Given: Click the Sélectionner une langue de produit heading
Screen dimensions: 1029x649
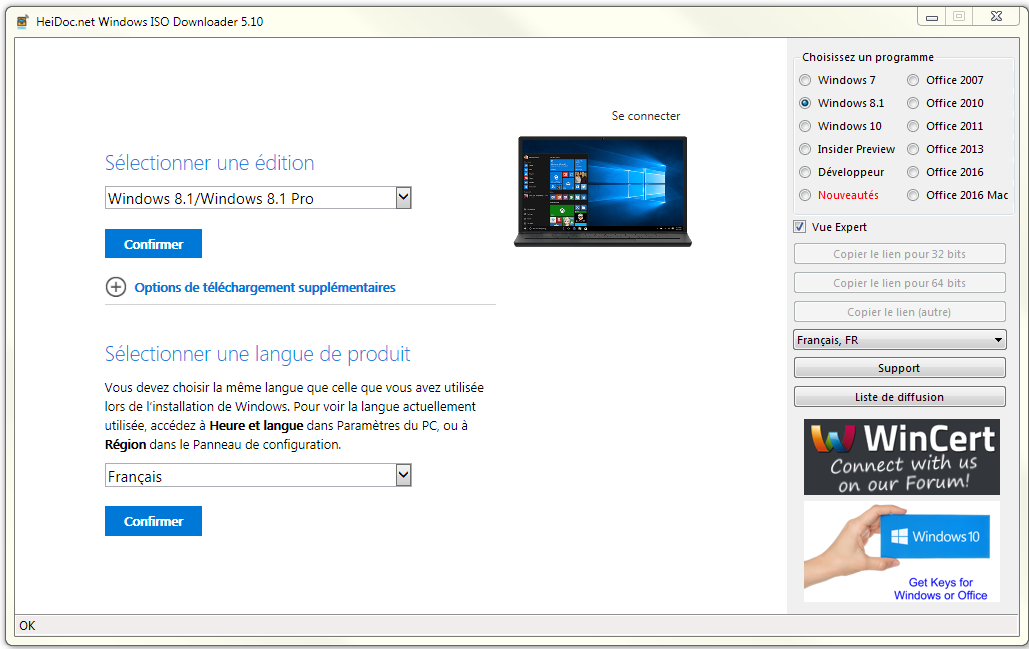Looking at the screenshot, I should pos(257,354).
